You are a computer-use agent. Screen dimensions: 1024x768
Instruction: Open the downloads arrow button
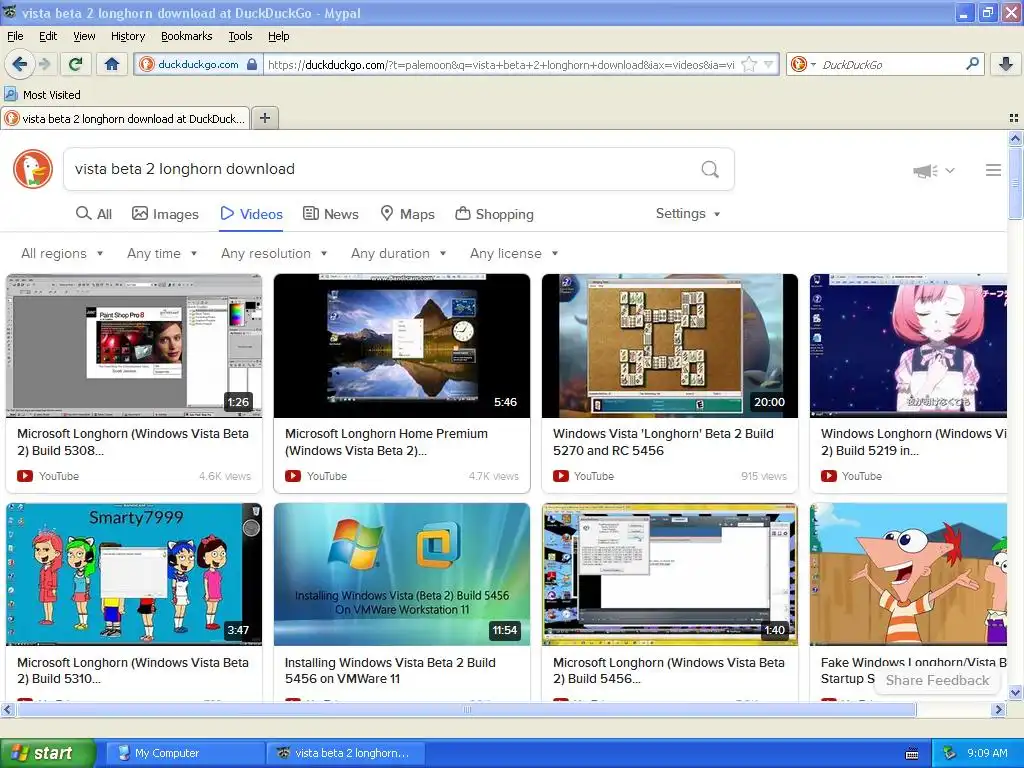[1006, 64]
